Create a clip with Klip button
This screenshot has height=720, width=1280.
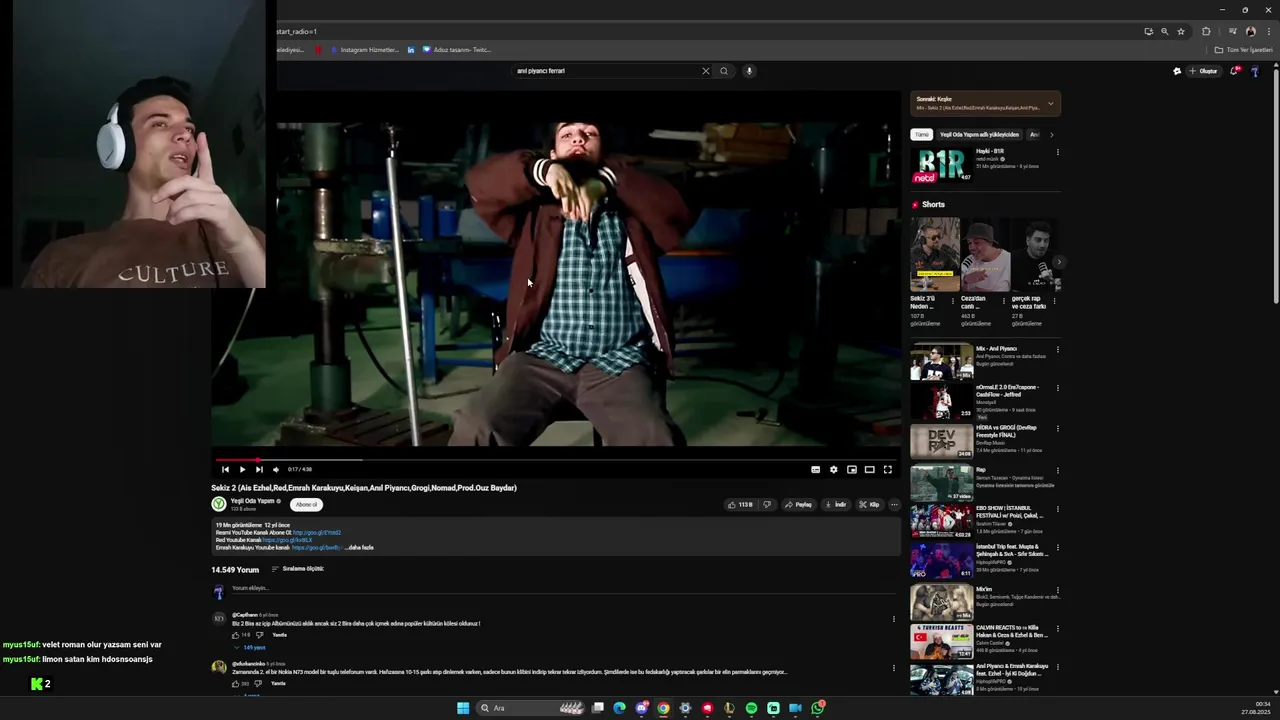pos(869,505)
